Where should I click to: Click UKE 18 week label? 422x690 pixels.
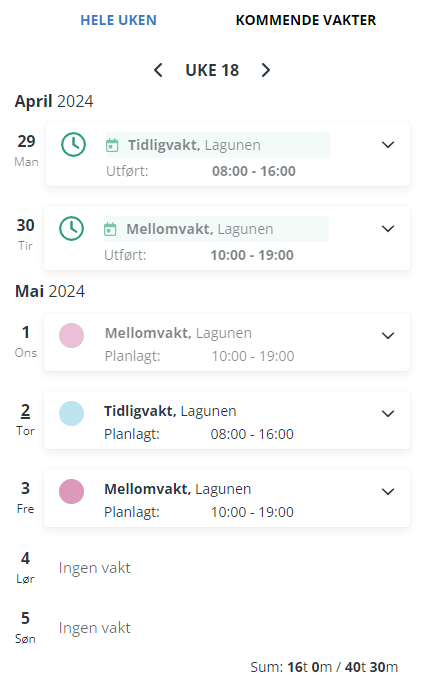(212, 70)
